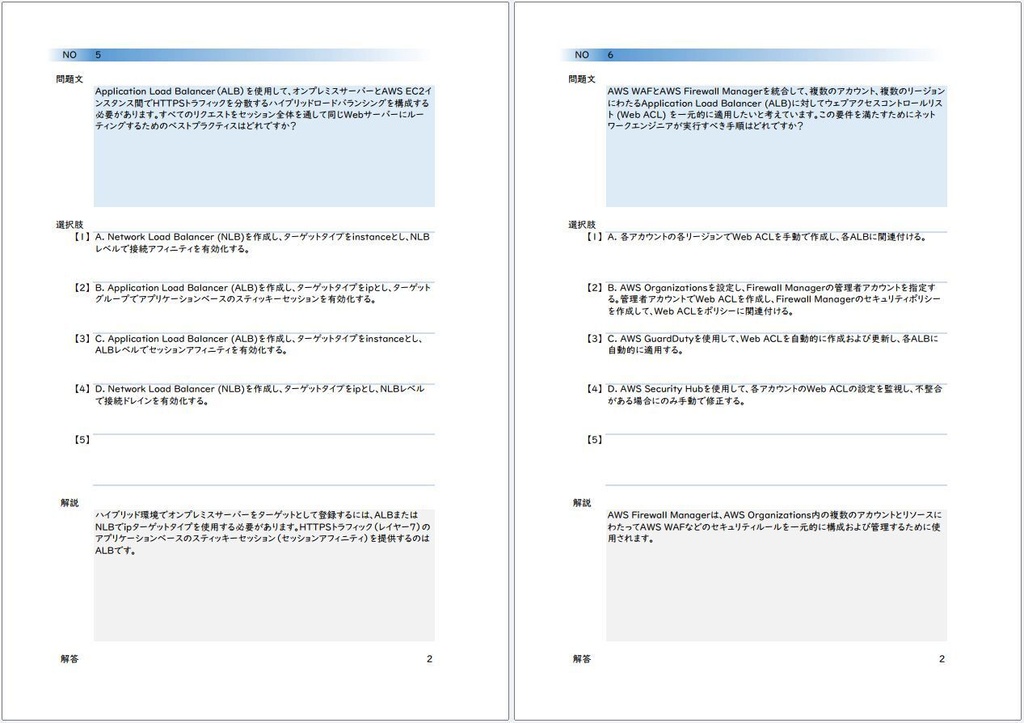The height and width of the screenshot is (723, 1024).
Task: Click the 【1】 marker on question 6 page
Action: point(594,237)
